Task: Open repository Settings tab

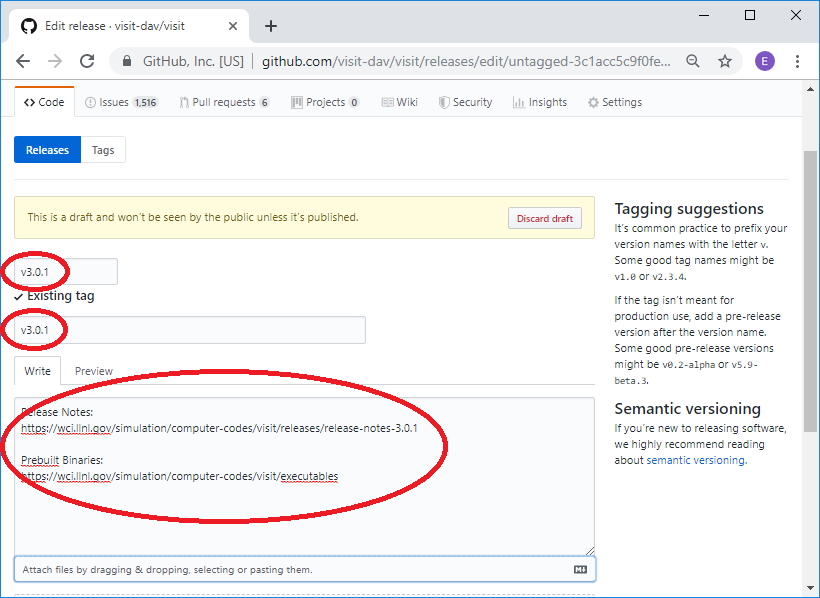Action: point(614,102)
